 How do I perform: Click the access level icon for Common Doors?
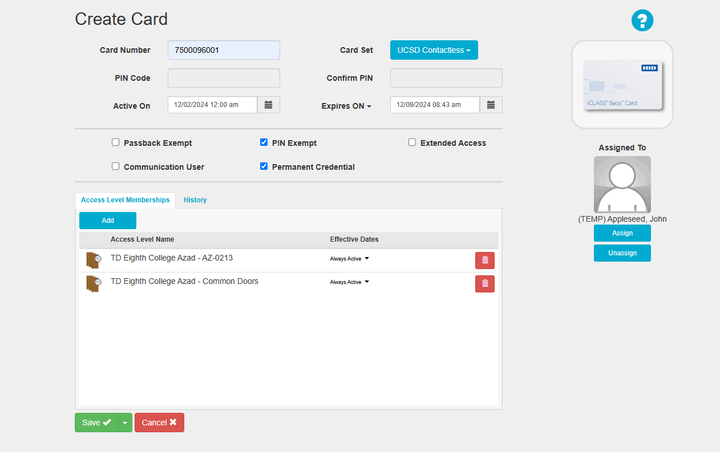pyautogui.click(x=93, y=283)
